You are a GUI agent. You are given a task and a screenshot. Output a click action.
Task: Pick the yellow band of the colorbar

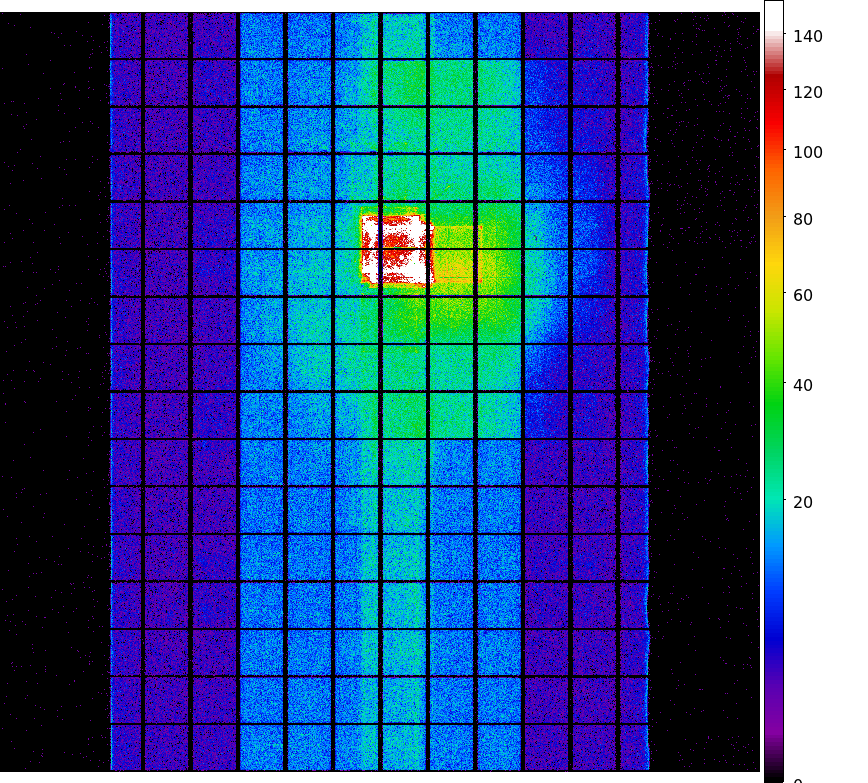click(x=773, y=270)
